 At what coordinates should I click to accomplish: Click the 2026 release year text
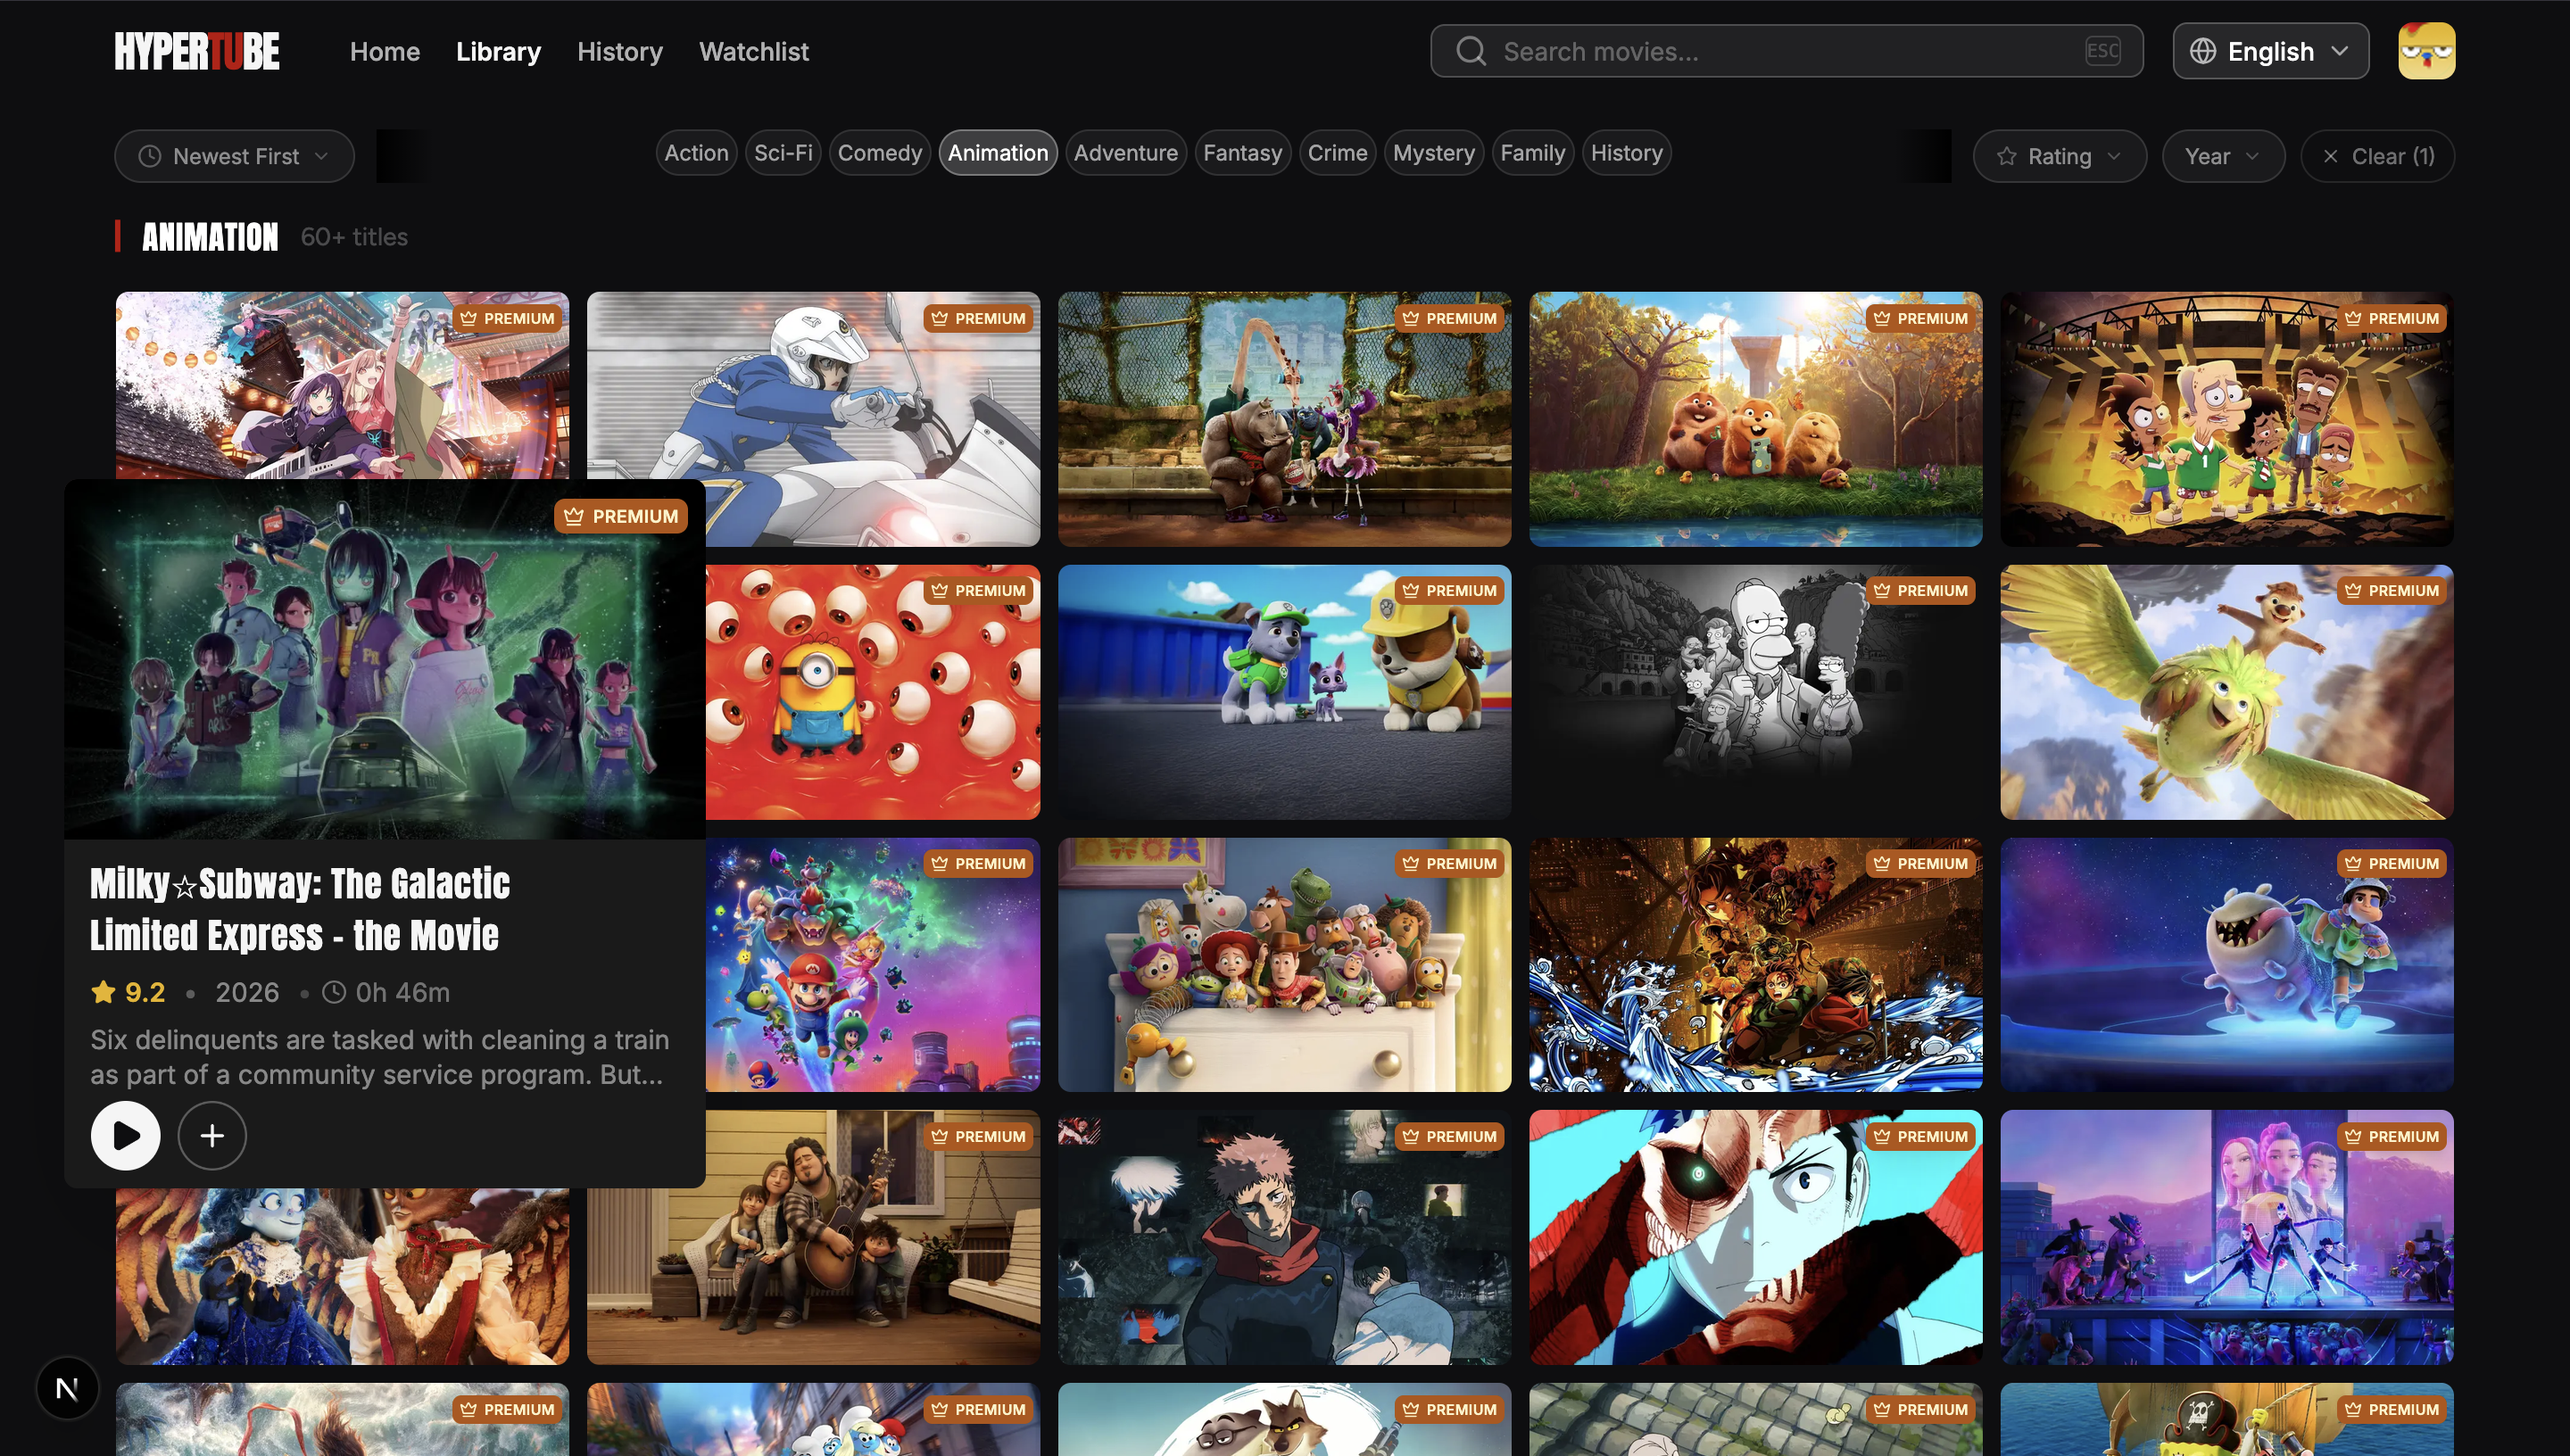click(x=247, y=992)
